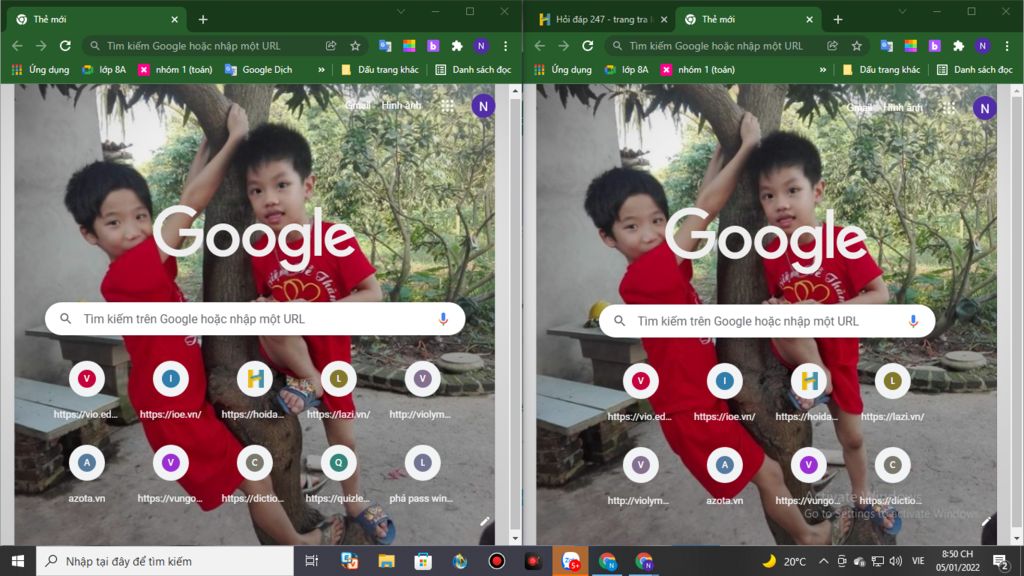Expand hidden bookmarks chevron in right window
Image resolution: width=1024 pixels, height=576 pixels.
pyautogui.click(x=823, y=69)
